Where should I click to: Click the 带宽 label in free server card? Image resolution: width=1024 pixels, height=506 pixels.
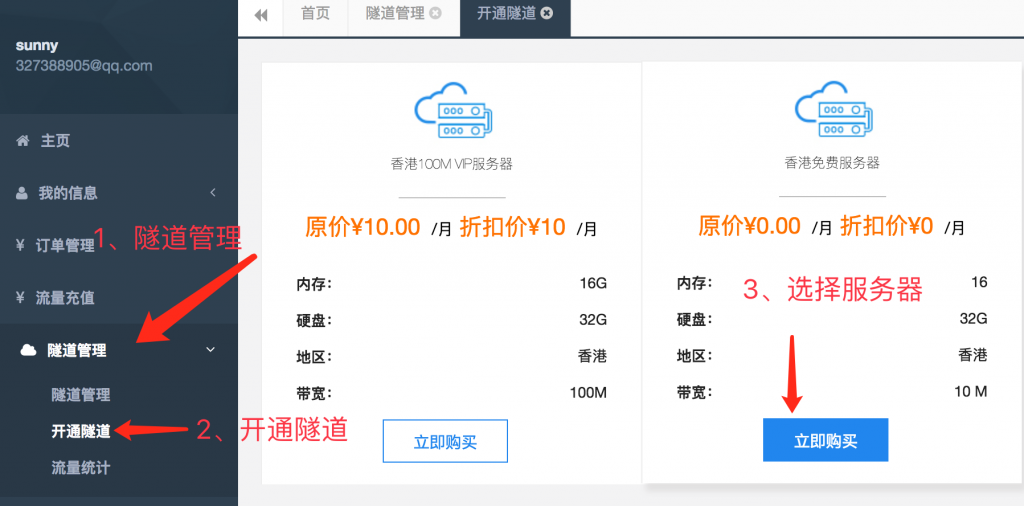694,392
